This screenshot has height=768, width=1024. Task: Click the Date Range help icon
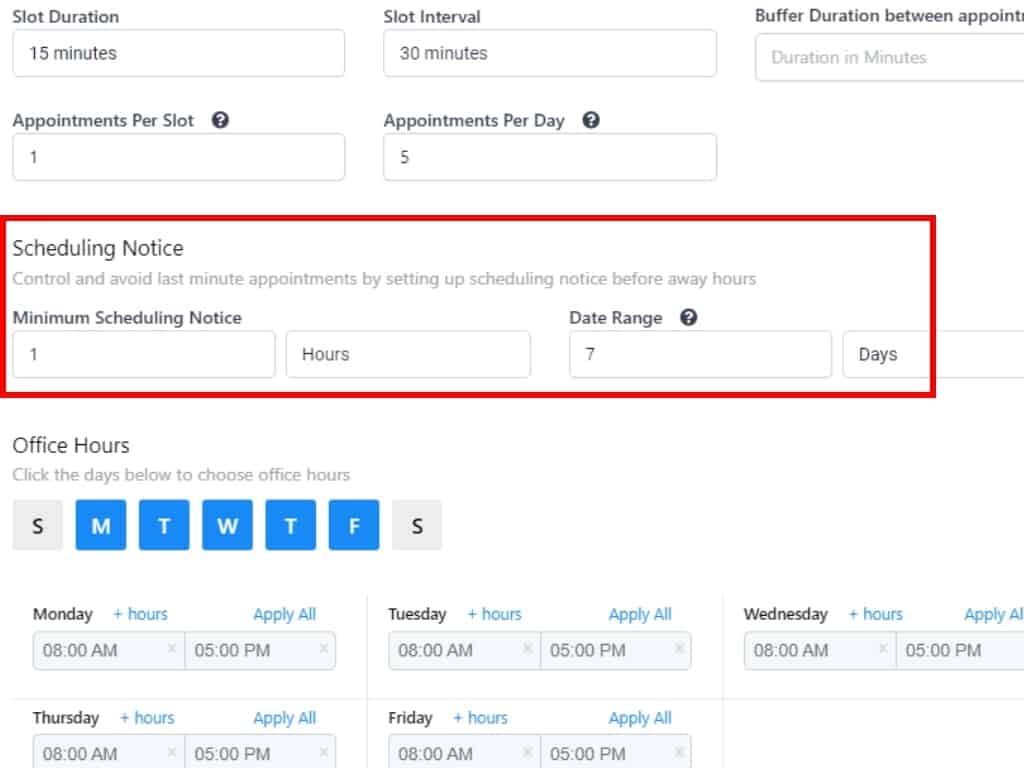click(x=688, y=318)
